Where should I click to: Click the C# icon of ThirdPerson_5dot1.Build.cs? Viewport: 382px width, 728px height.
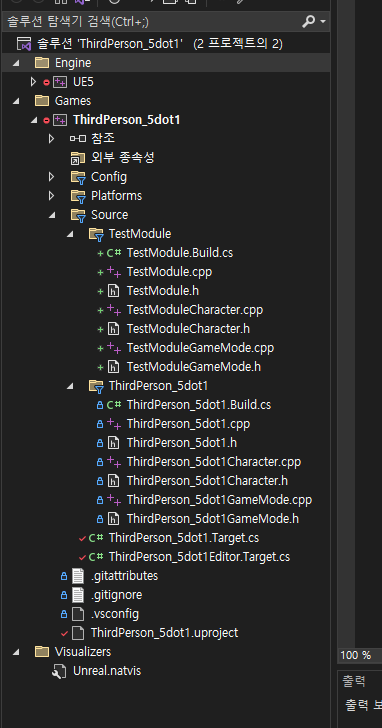tap(114, 405)
